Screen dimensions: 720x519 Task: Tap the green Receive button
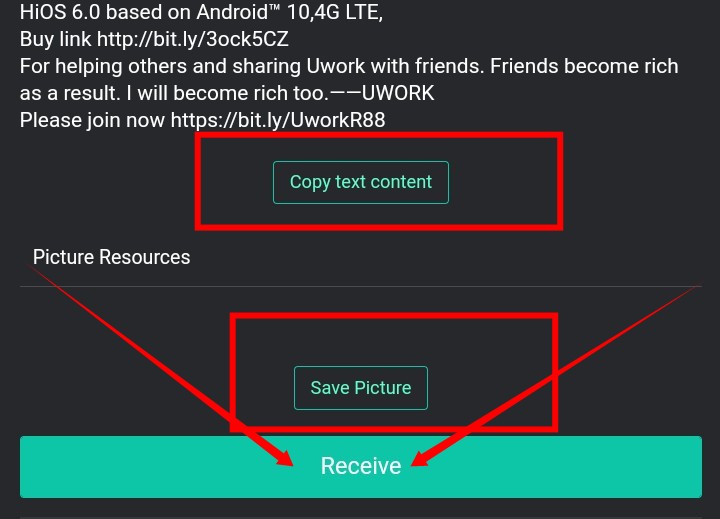360,466
